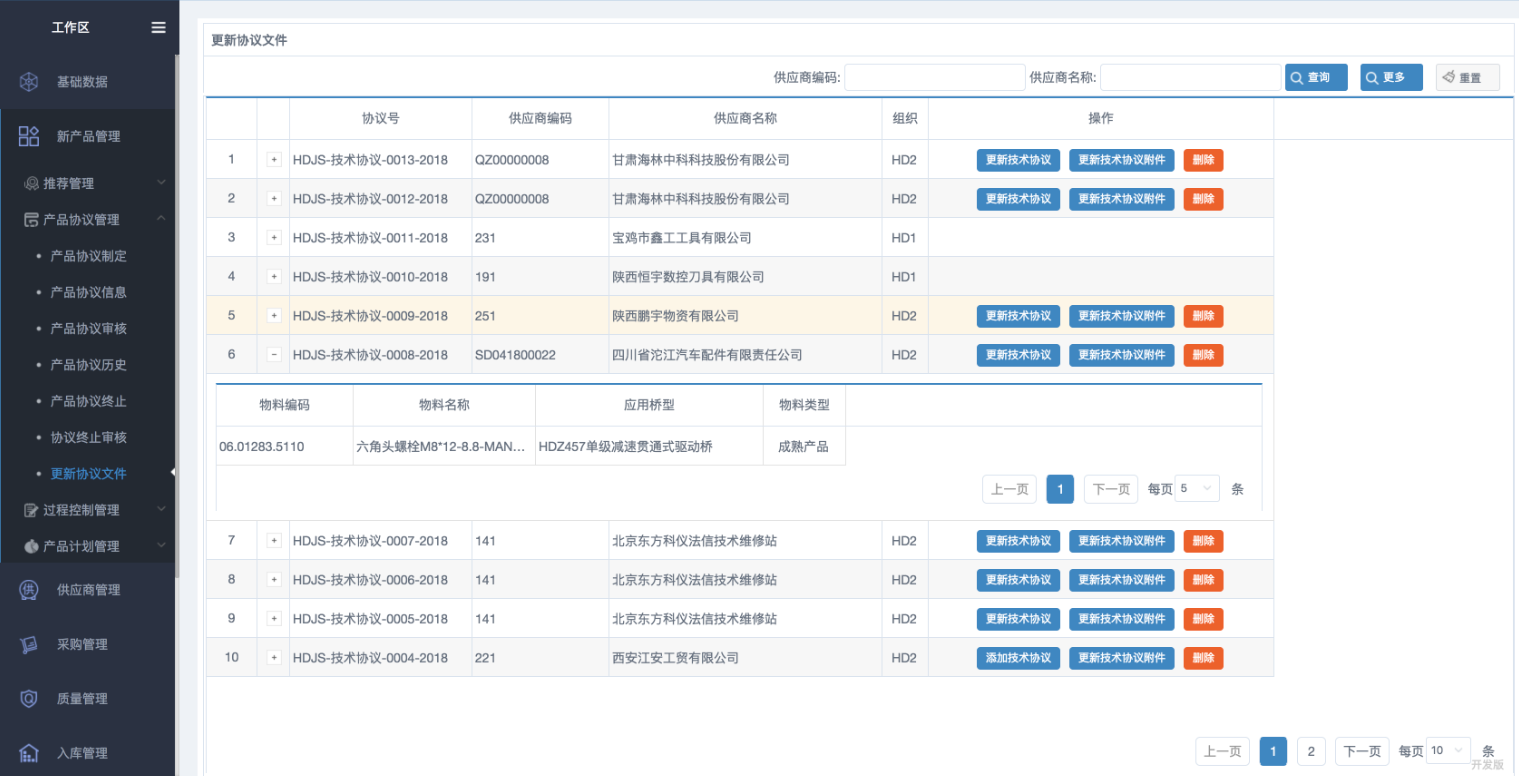Open 基础数据 via its cube icon
Viewport: 1519px width, 776px height.
(x=29, y=82)
